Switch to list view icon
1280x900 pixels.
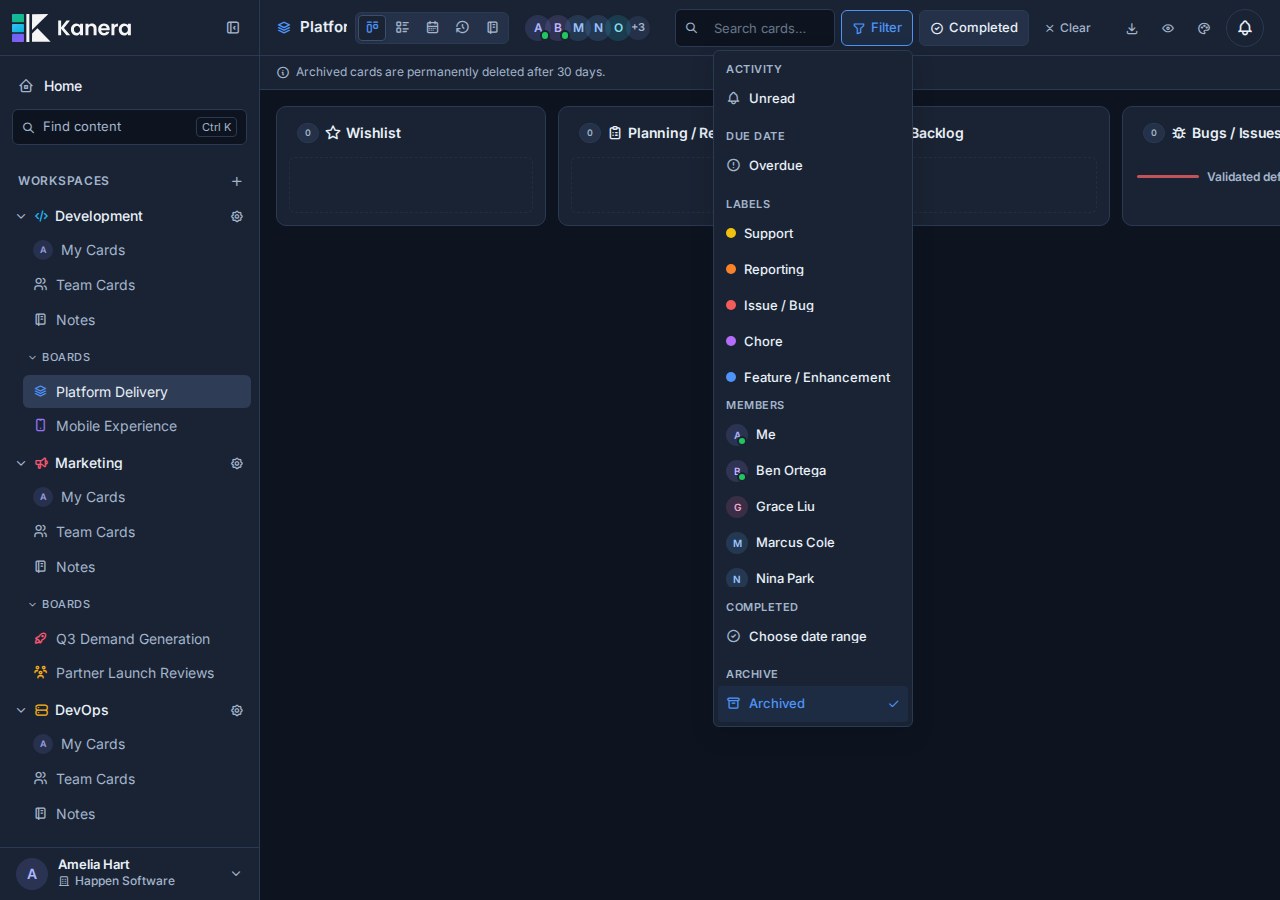pyautogui.click(x=402, y=28)
